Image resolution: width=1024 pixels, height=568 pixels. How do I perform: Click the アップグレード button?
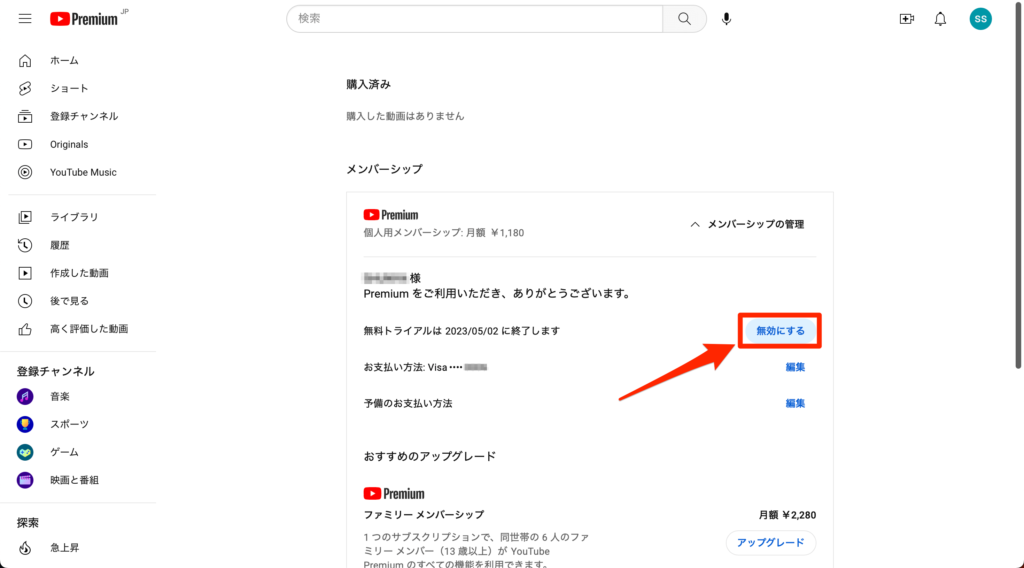coord(771,543)
